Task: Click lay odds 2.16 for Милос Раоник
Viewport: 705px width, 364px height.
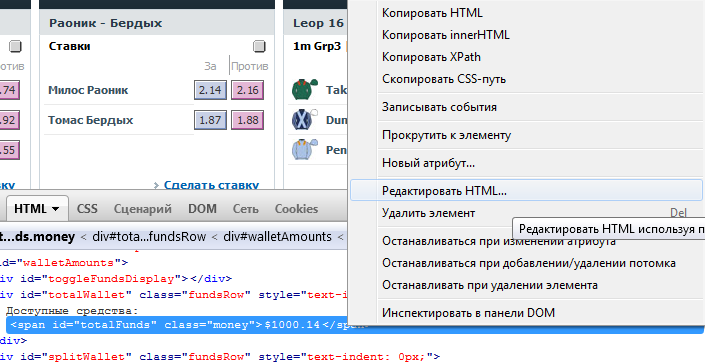Action: pos(247,90)
